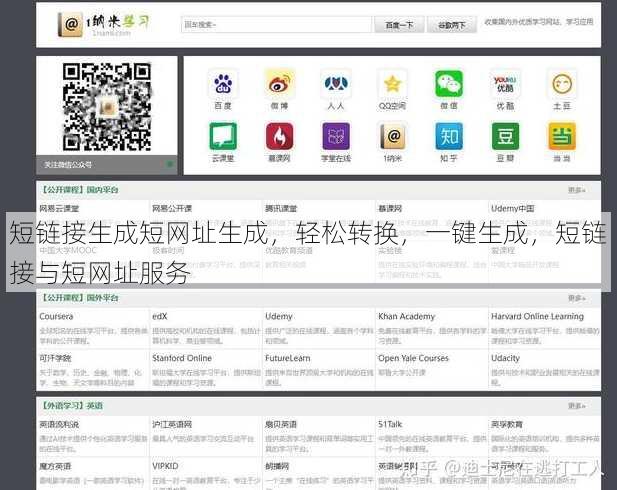Select the 【外语学习】英语 section header

72,406
